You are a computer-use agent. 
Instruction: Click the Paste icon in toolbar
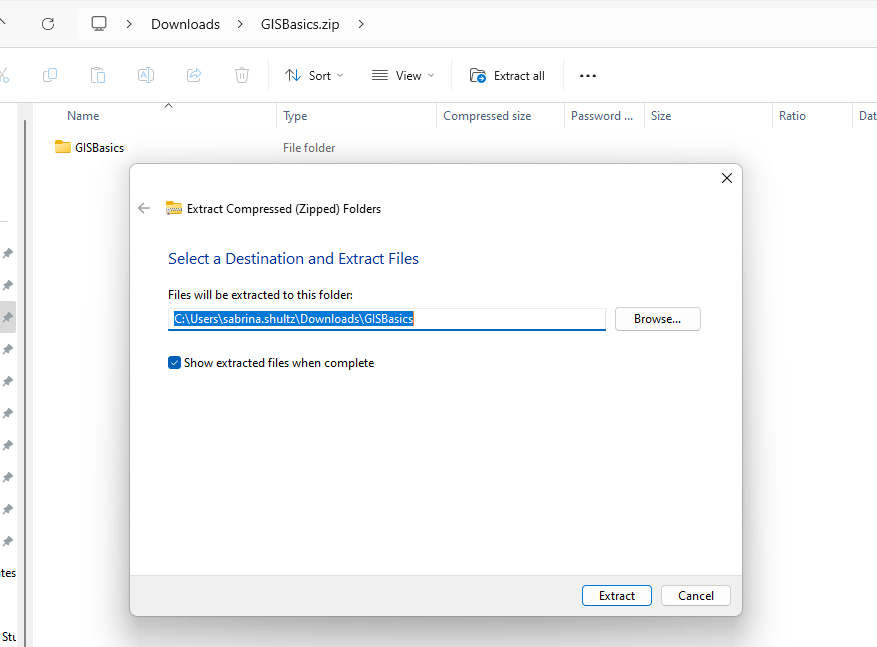click(x=98, y=75)
